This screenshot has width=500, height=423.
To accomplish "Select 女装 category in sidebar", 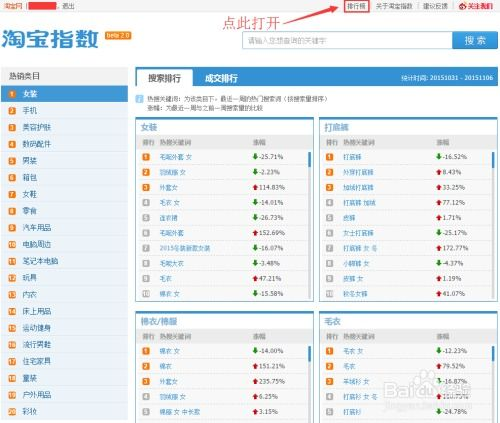I will 64,94.
